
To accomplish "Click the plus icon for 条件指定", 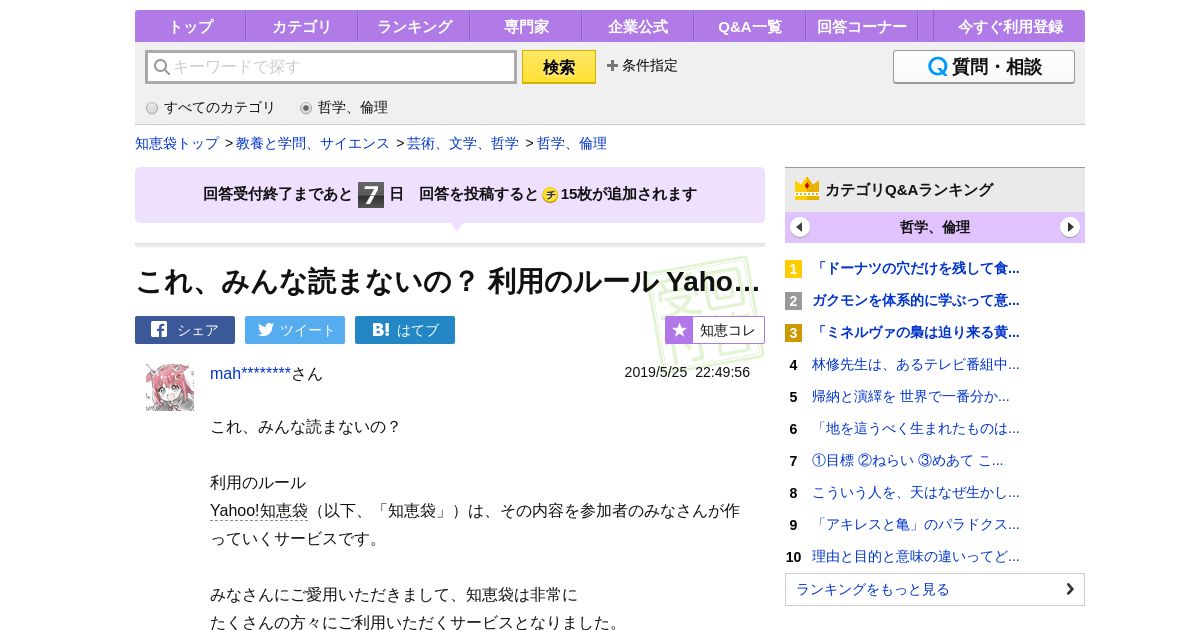I will pyautogui.click(x=612, y=66).
